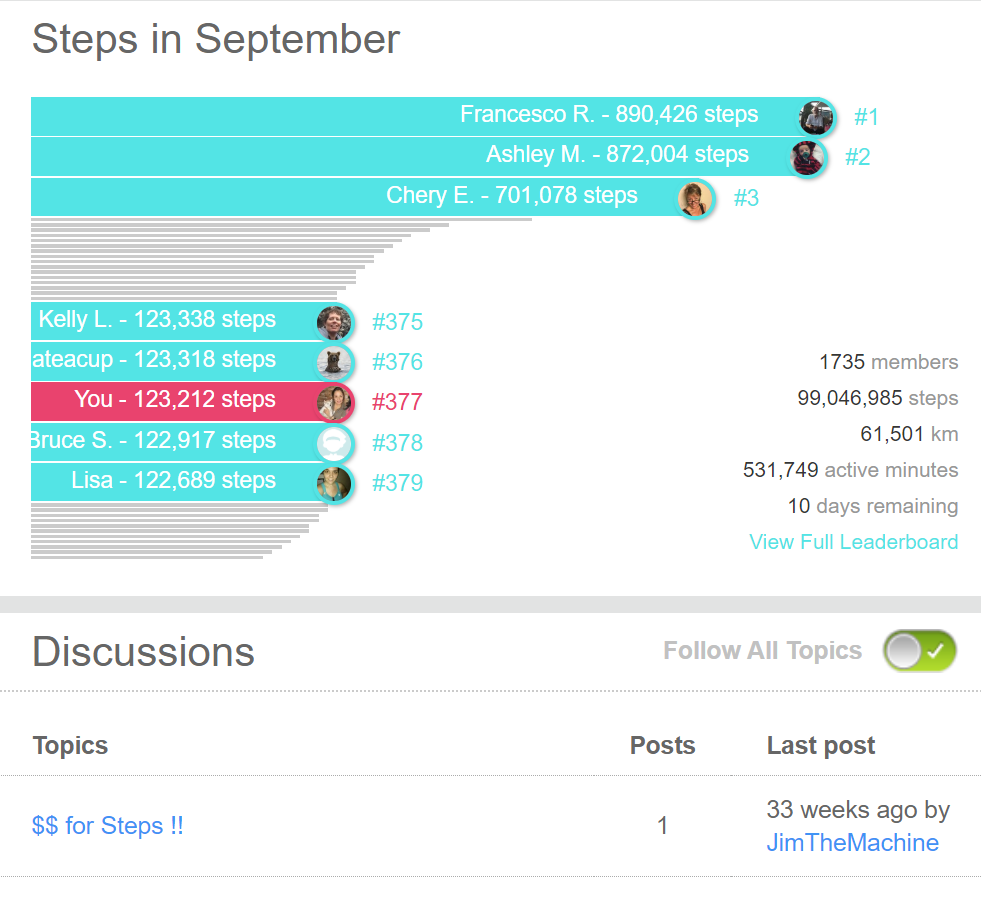Image resolution: width=981 pixels, height=898 pixels.
Task: Select the ateacup user avatar
Action: [x=334, y=362]
